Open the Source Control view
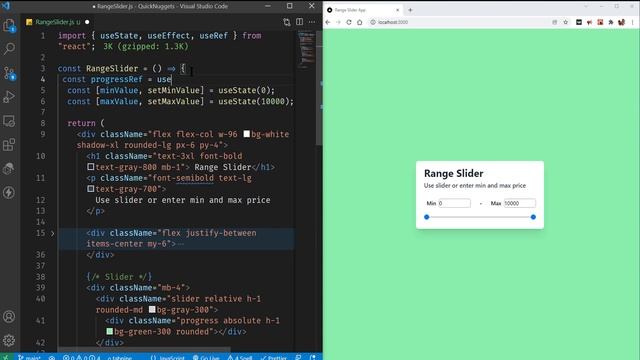640x360 pixels. [x=9, y=73]
